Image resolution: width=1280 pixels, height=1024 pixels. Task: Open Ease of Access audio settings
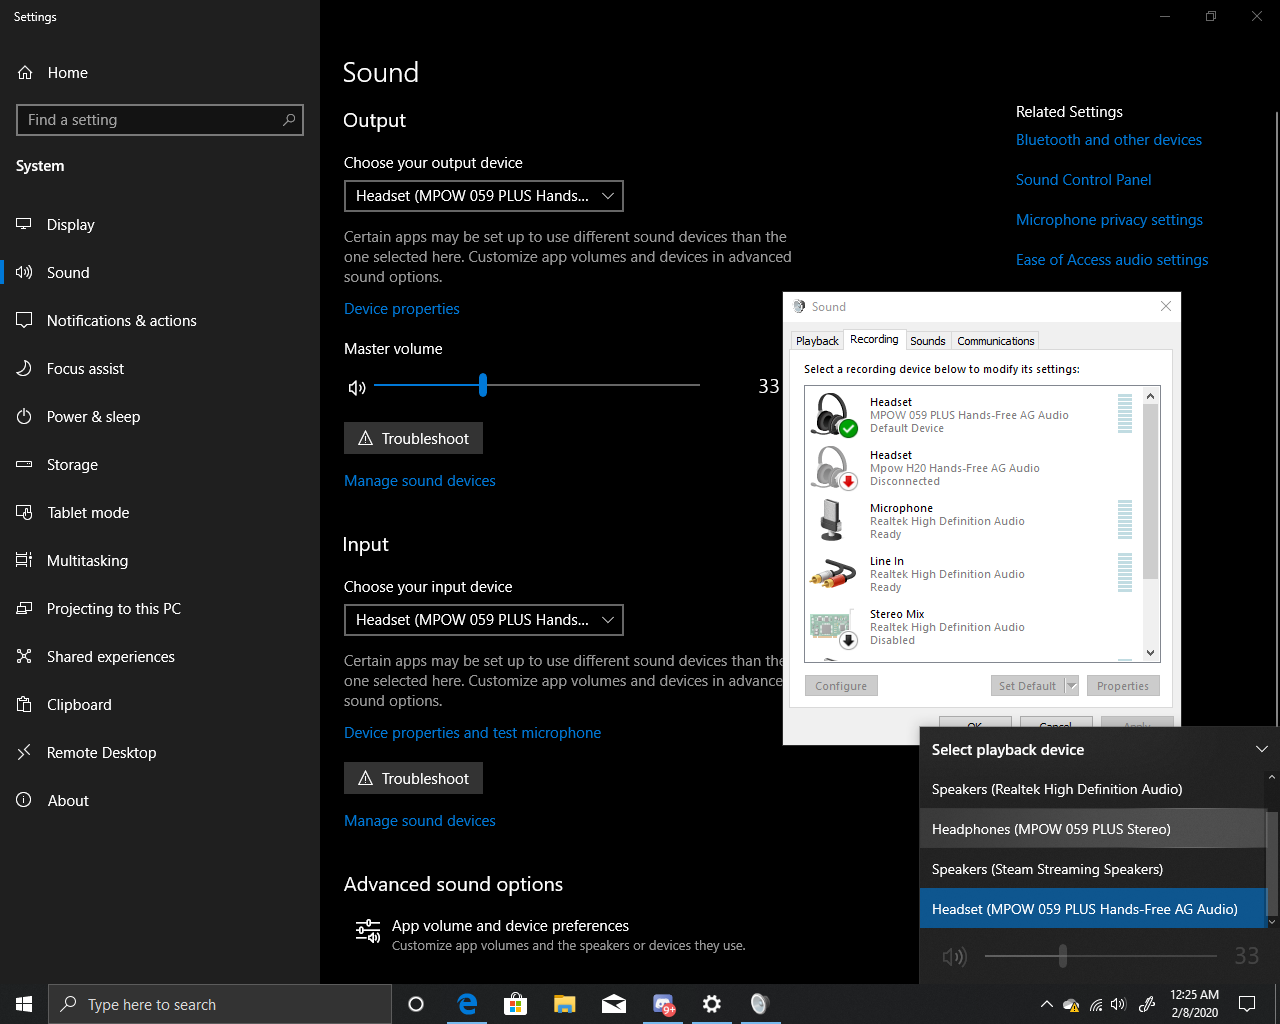(1112, 260)
